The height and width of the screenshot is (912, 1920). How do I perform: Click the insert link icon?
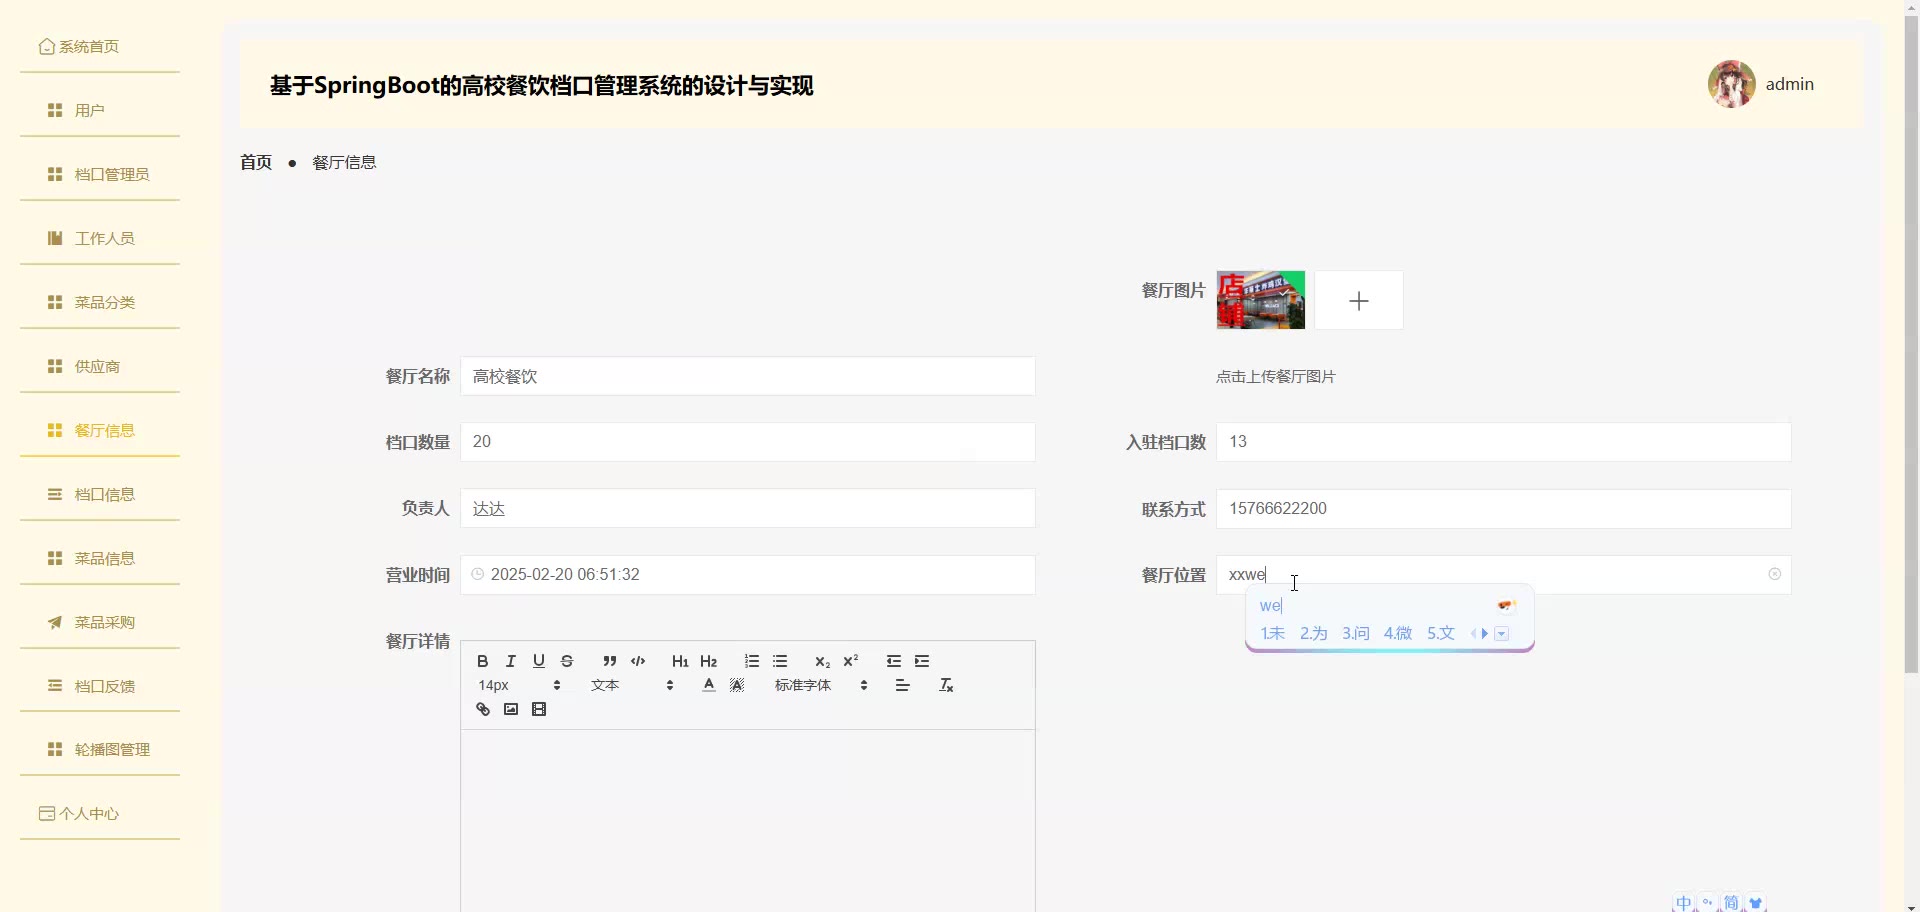[483, 709]
